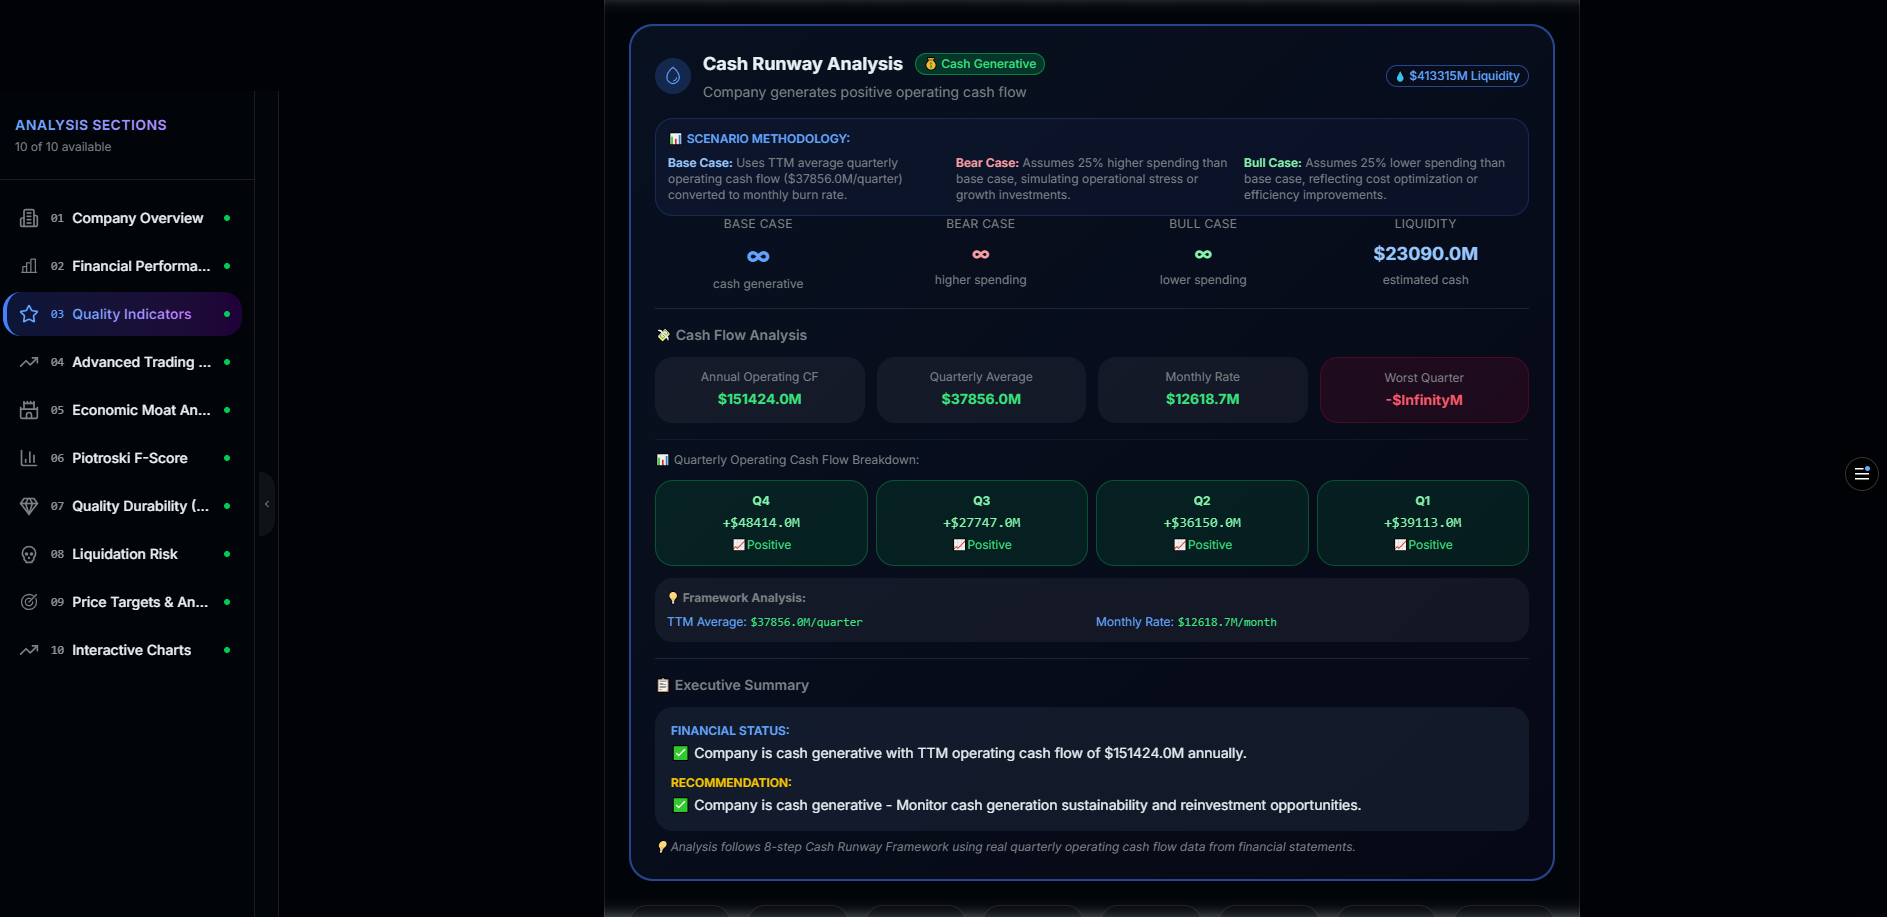This screenshot has width=1887, height=917.
Task: Open Financial Performance section
Action: click(x=123, y=266)
